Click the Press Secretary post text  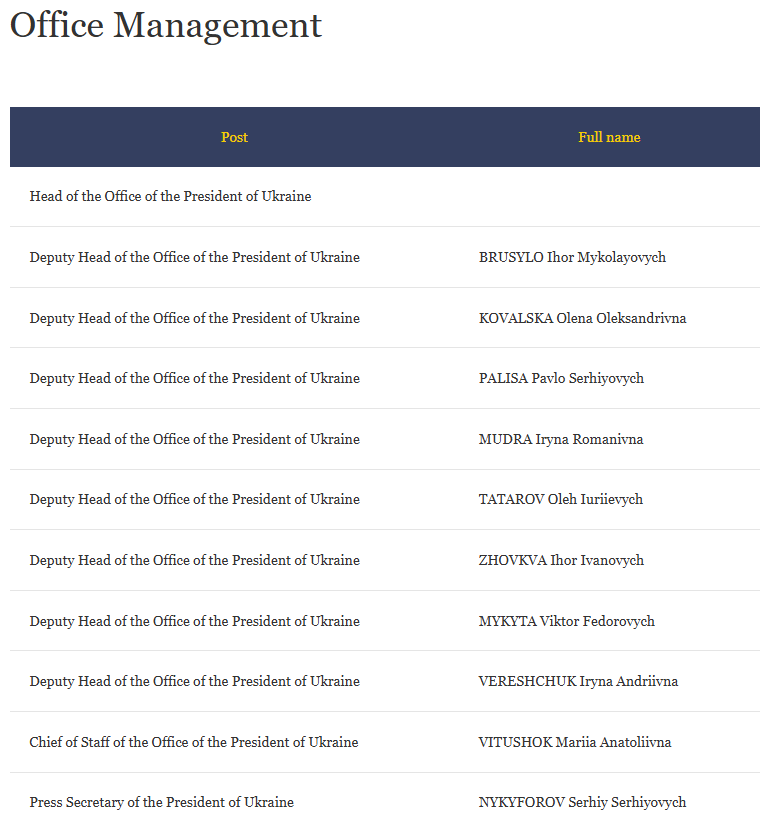(x=161, y=803)
